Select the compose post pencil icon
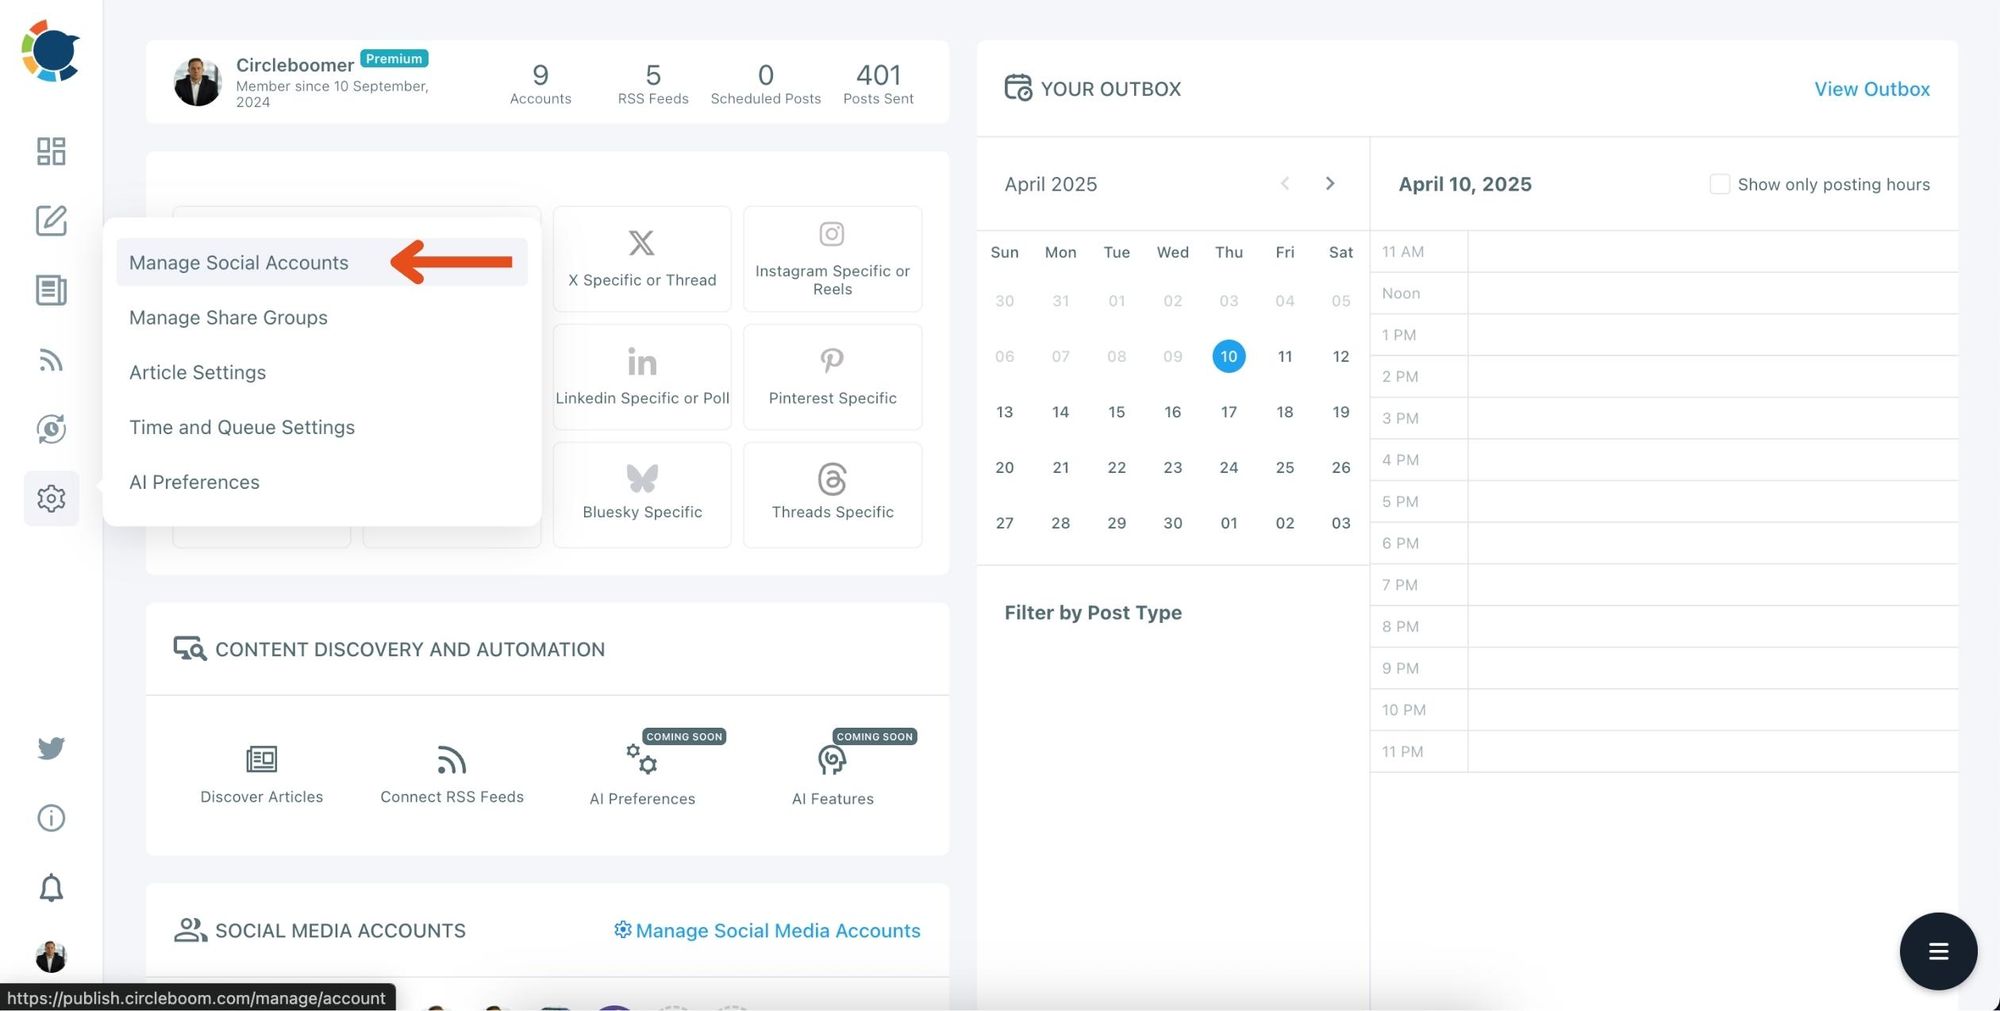The image size is (2000, 1011). tap(51, 221)
